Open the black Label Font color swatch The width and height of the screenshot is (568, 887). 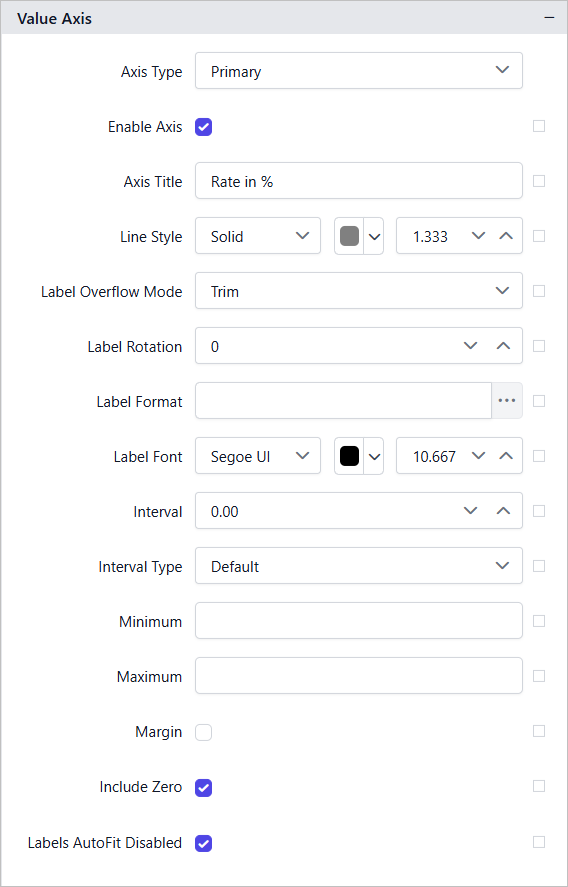pos(350,455)
